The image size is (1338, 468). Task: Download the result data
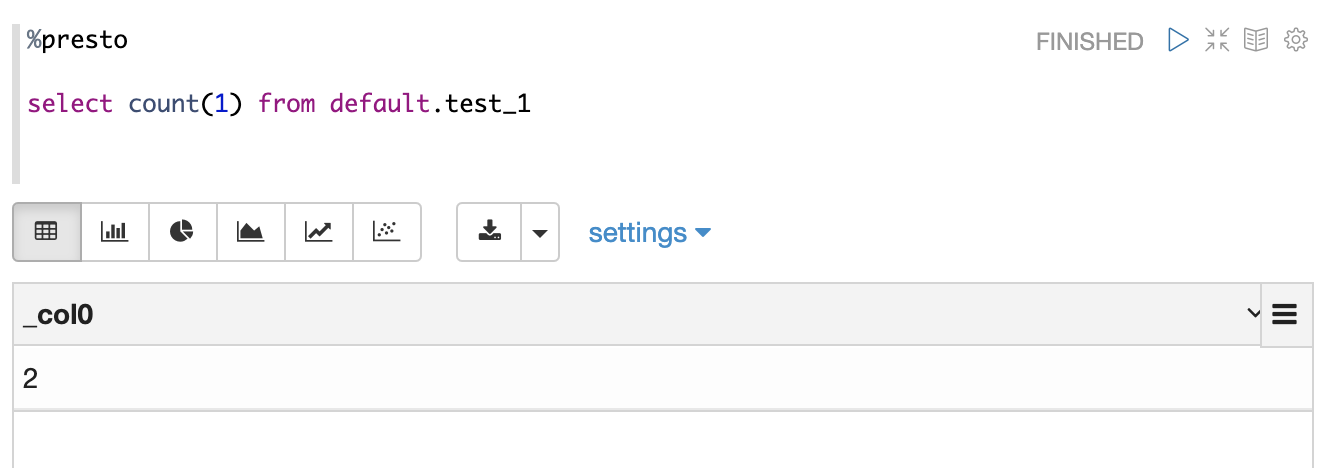click(x=489, y=232)
